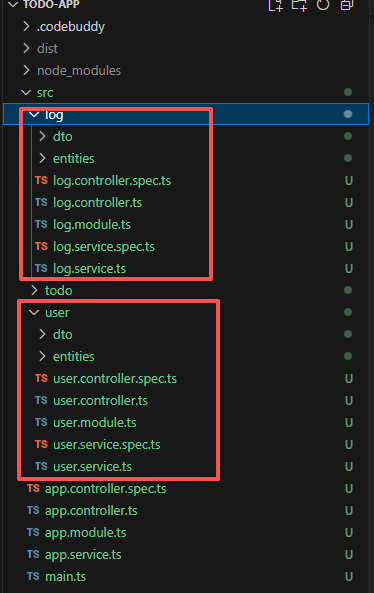Open log.controller.spec.ts file

112,181
